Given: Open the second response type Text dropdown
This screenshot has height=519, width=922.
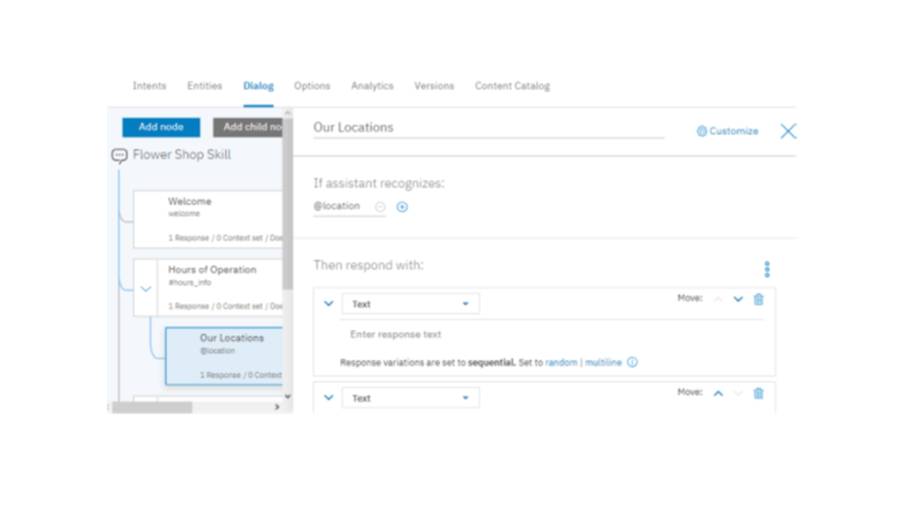Looking at the screenshot, I should [x=410, y=398].
